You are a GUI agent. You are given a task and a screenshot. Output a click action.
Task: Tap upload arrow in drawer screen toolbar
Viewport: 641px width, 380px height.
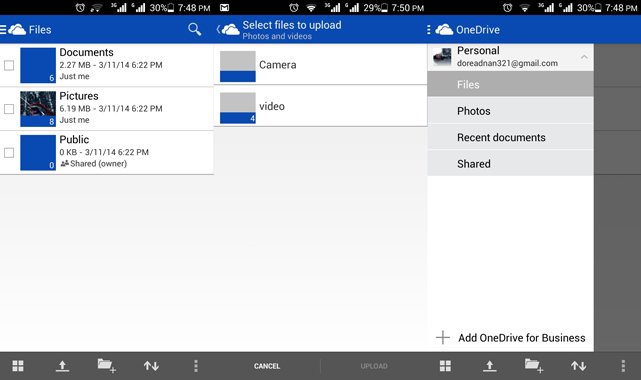pos(489,366)
